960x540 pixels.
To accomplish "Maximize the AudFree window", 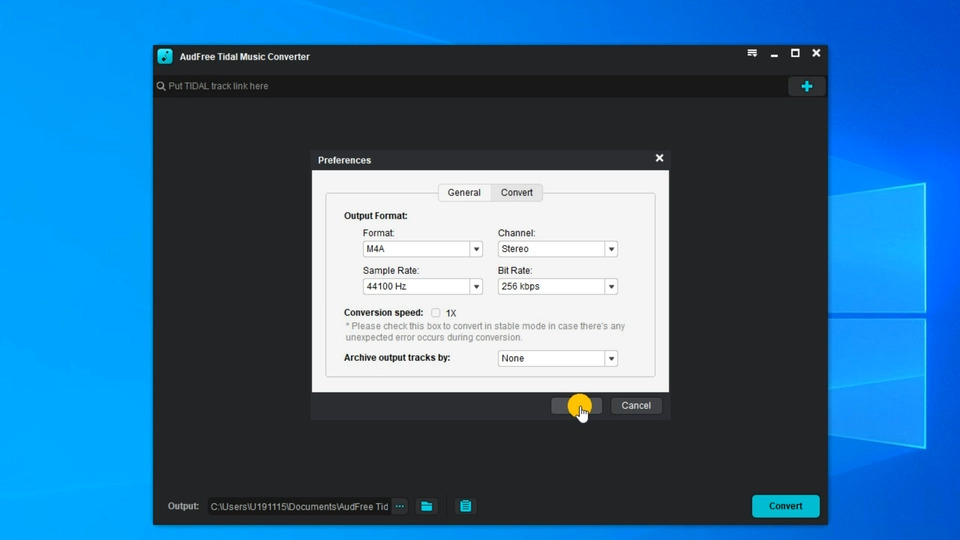I will (795, 54).
